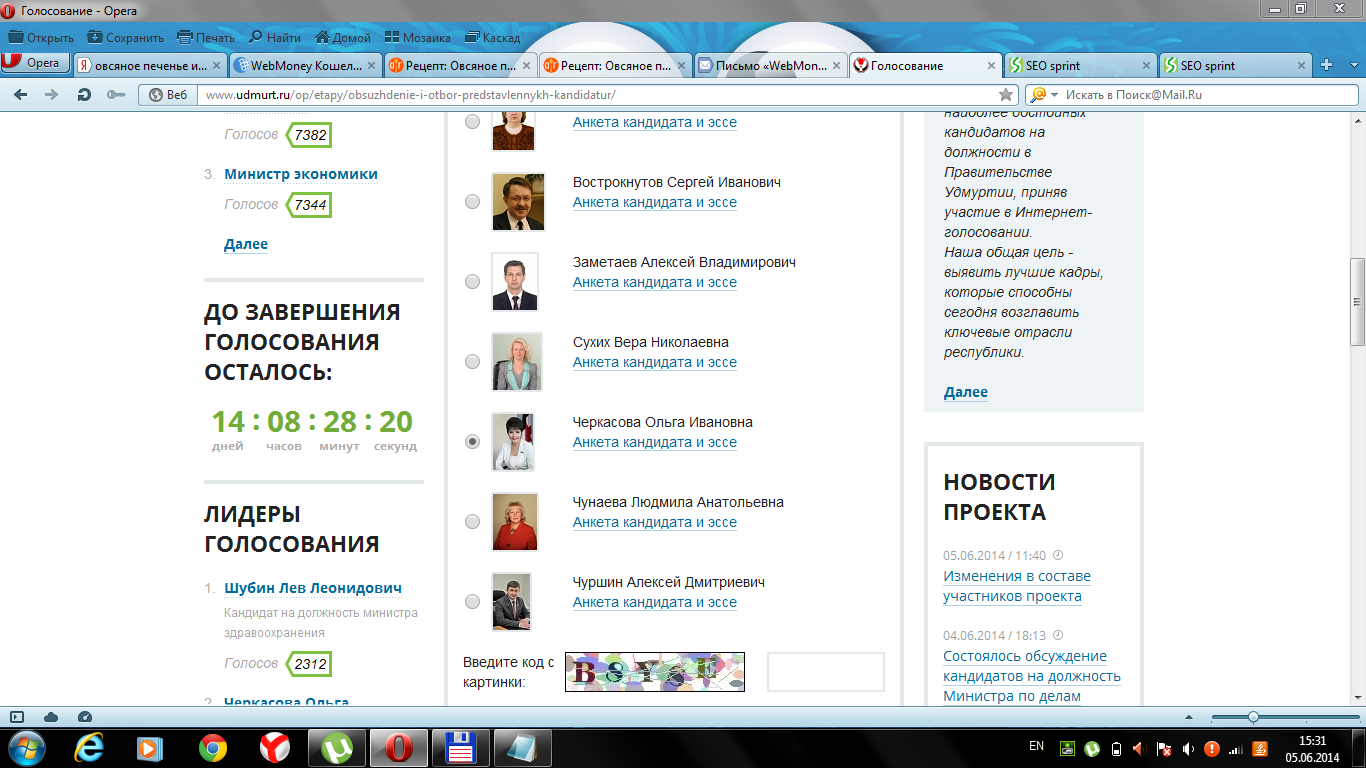The height and width of the screenshot is (768, 1366).
Task: Switch to Notepad in the taskbar
Action: click(521, 747)
